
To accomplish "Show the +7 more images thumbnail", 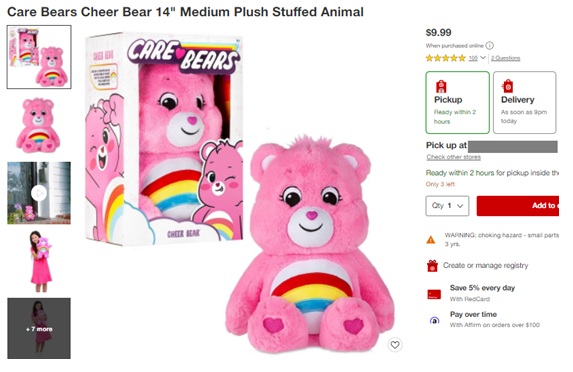I will pyautogui.click(x=39, y=328).
